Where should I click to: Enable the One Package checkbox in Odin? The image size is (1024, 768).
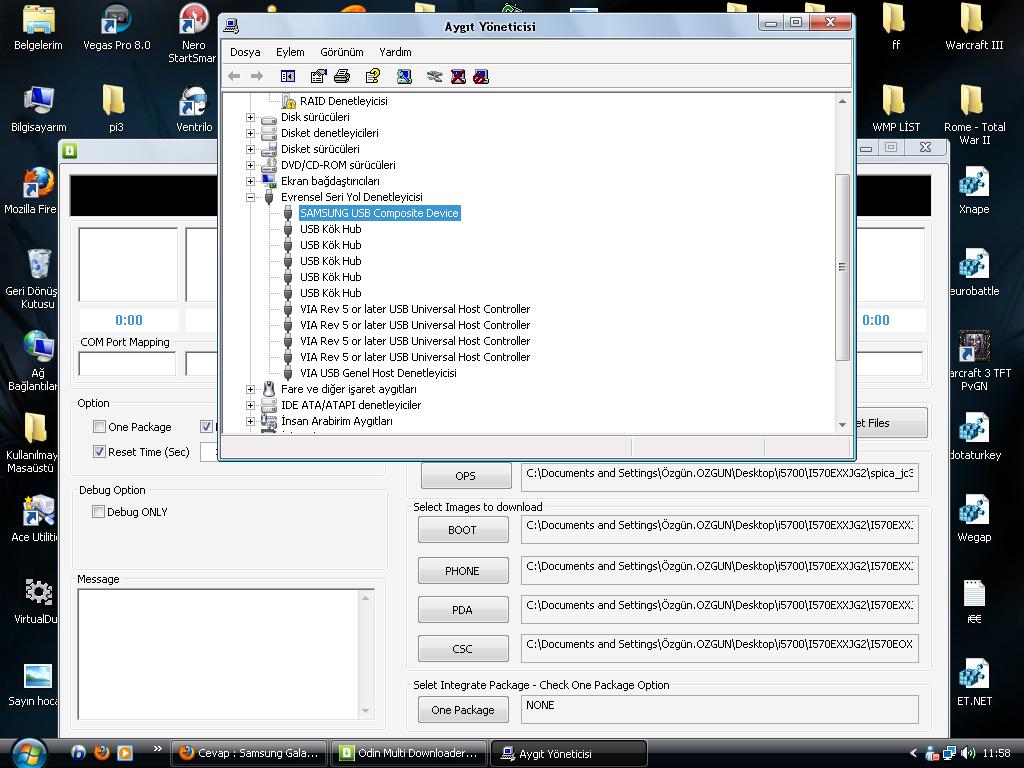click(99, 426)
